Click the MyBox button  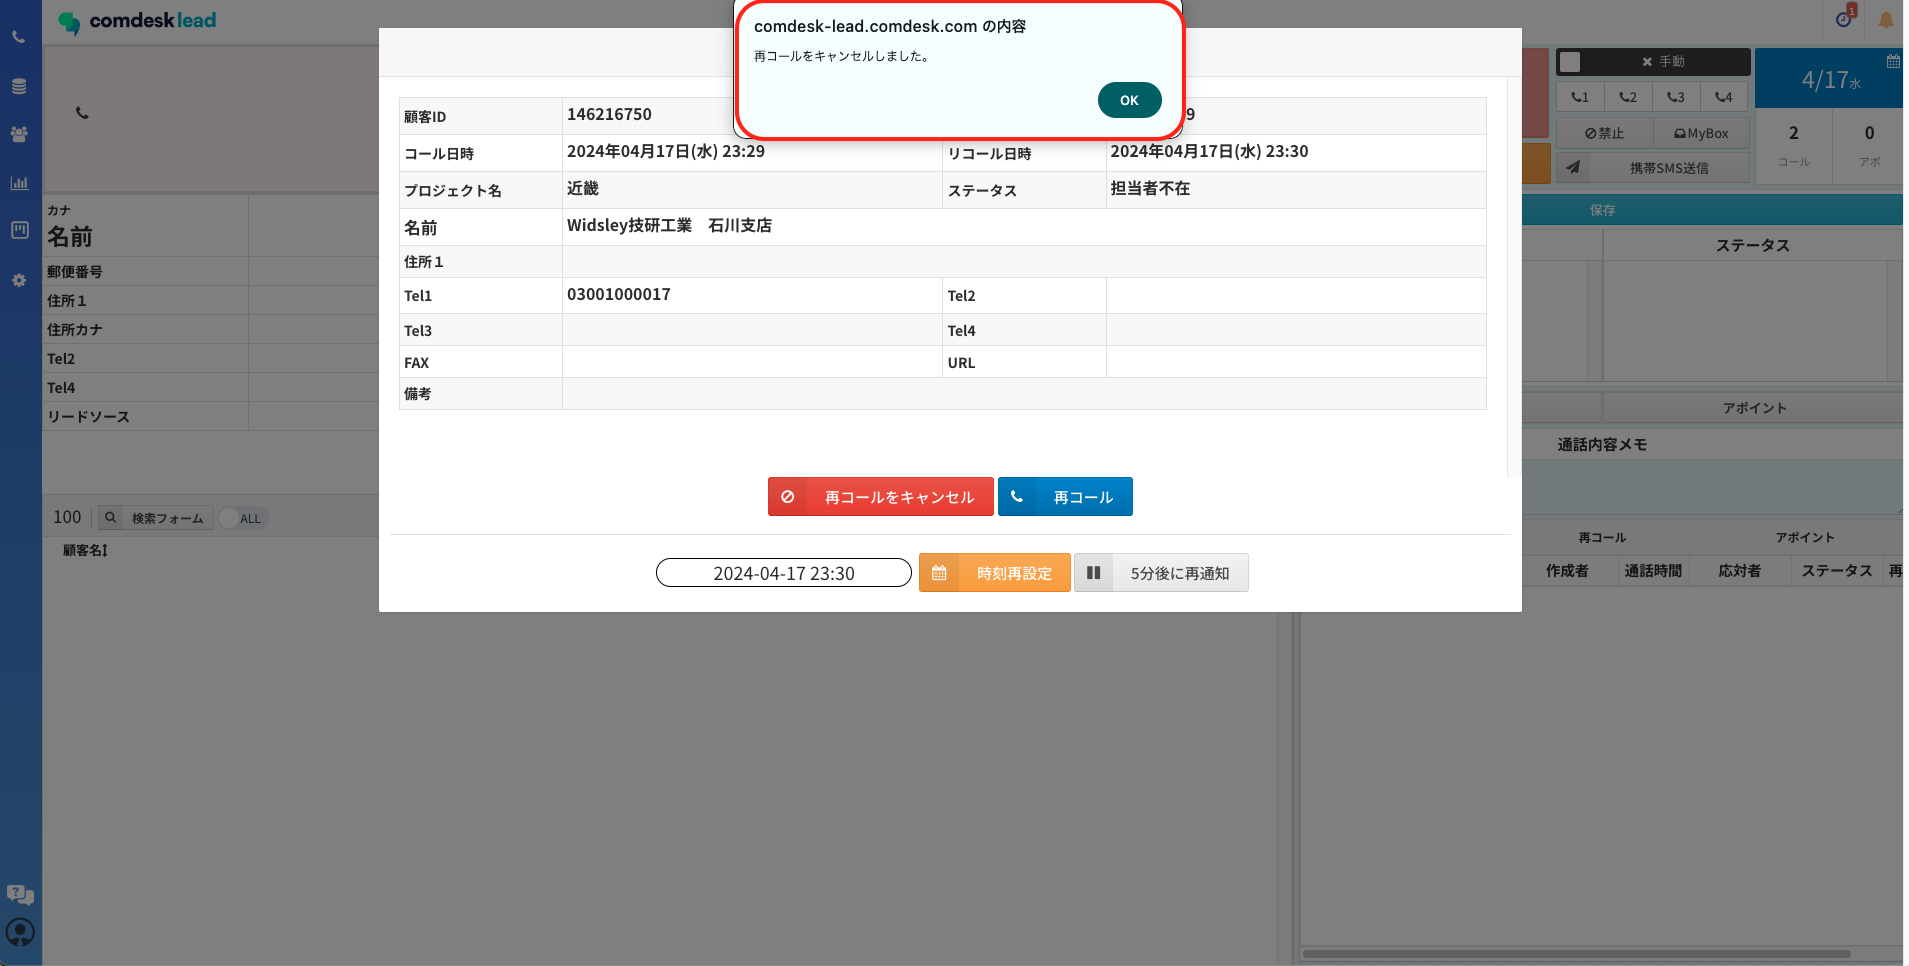pyautogui.click(x=1701, y=133)
